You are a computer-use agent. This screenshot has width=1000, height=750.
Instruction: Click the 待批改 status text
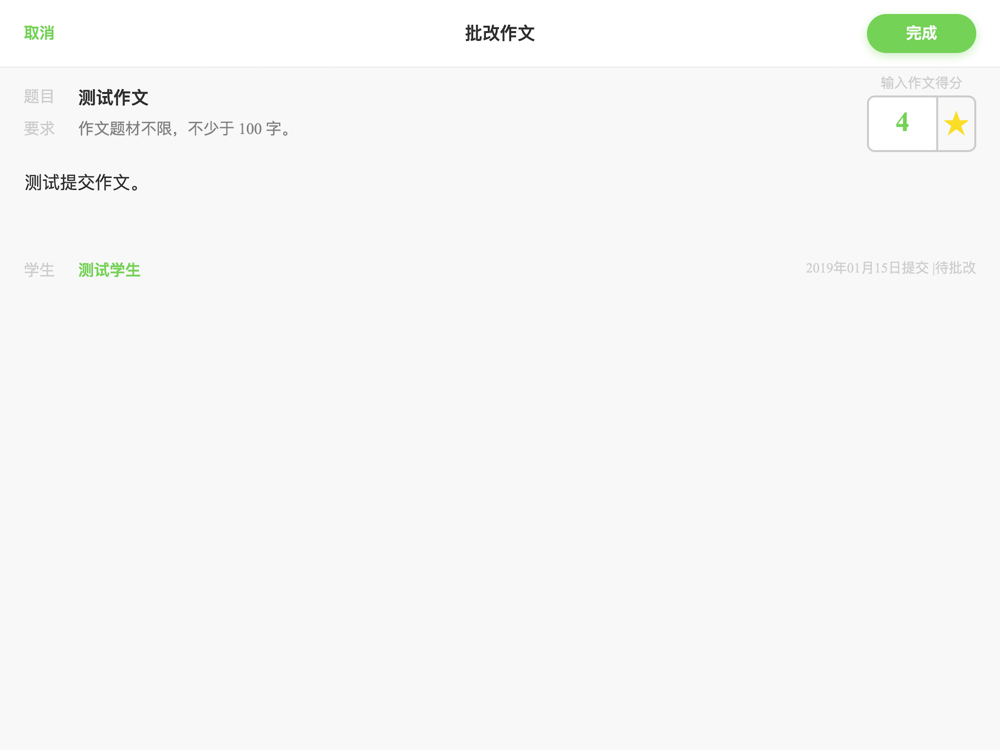955,268
